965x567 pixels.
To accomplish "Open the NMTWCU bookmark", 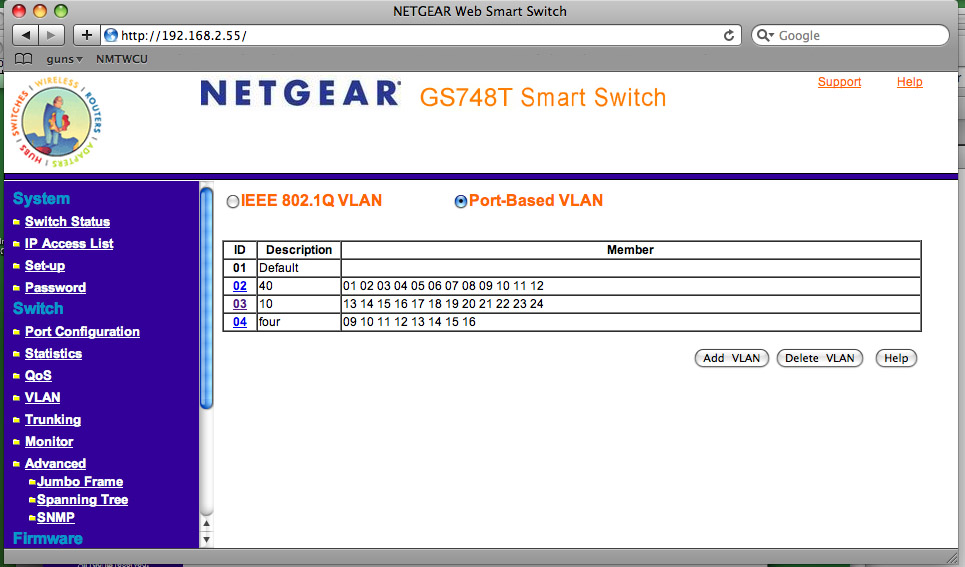I will tap(122, 59).
